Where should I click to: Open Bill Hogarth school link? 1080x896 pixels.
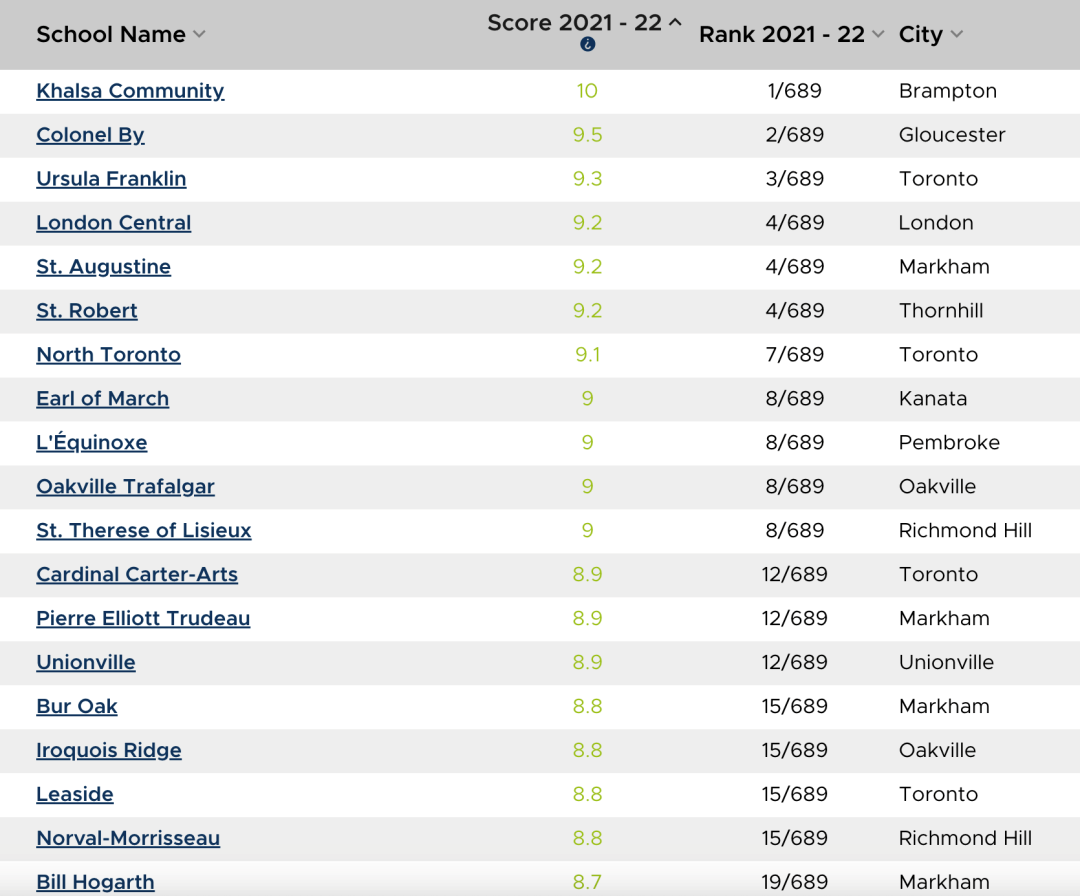point(96,882)
